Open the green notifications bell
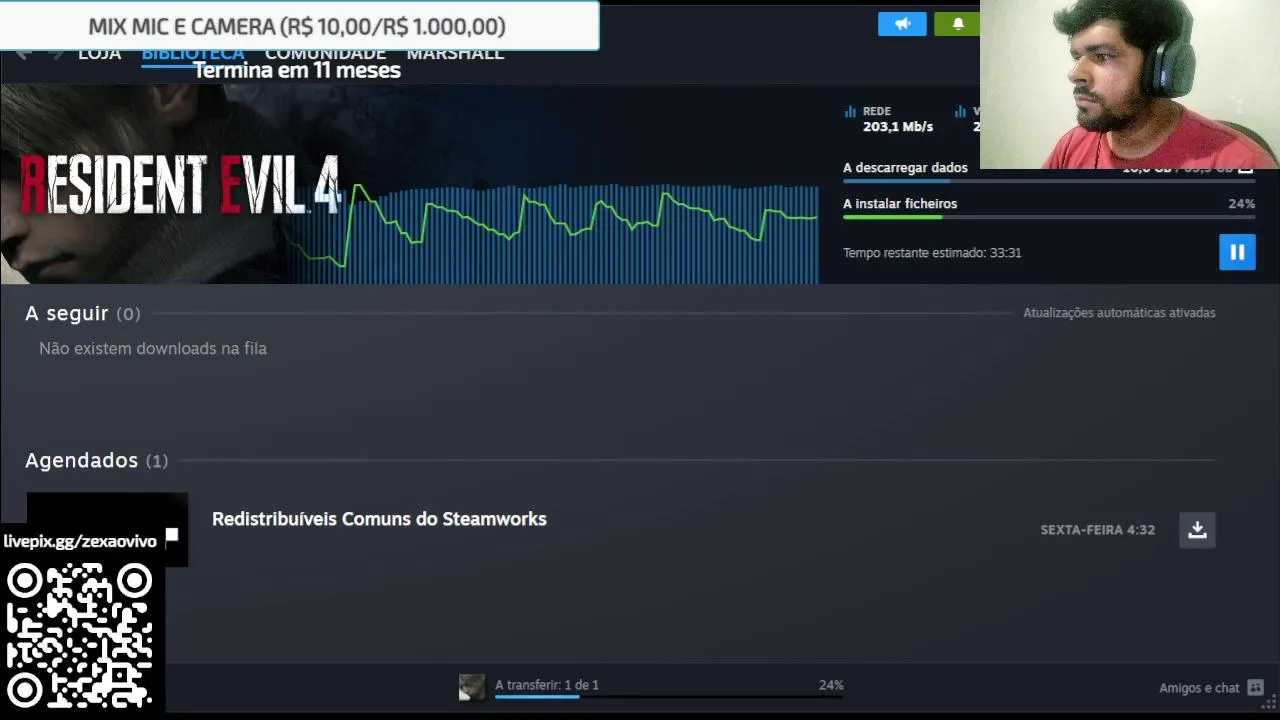The image size is (1280, 720). (x=957, y=24)
